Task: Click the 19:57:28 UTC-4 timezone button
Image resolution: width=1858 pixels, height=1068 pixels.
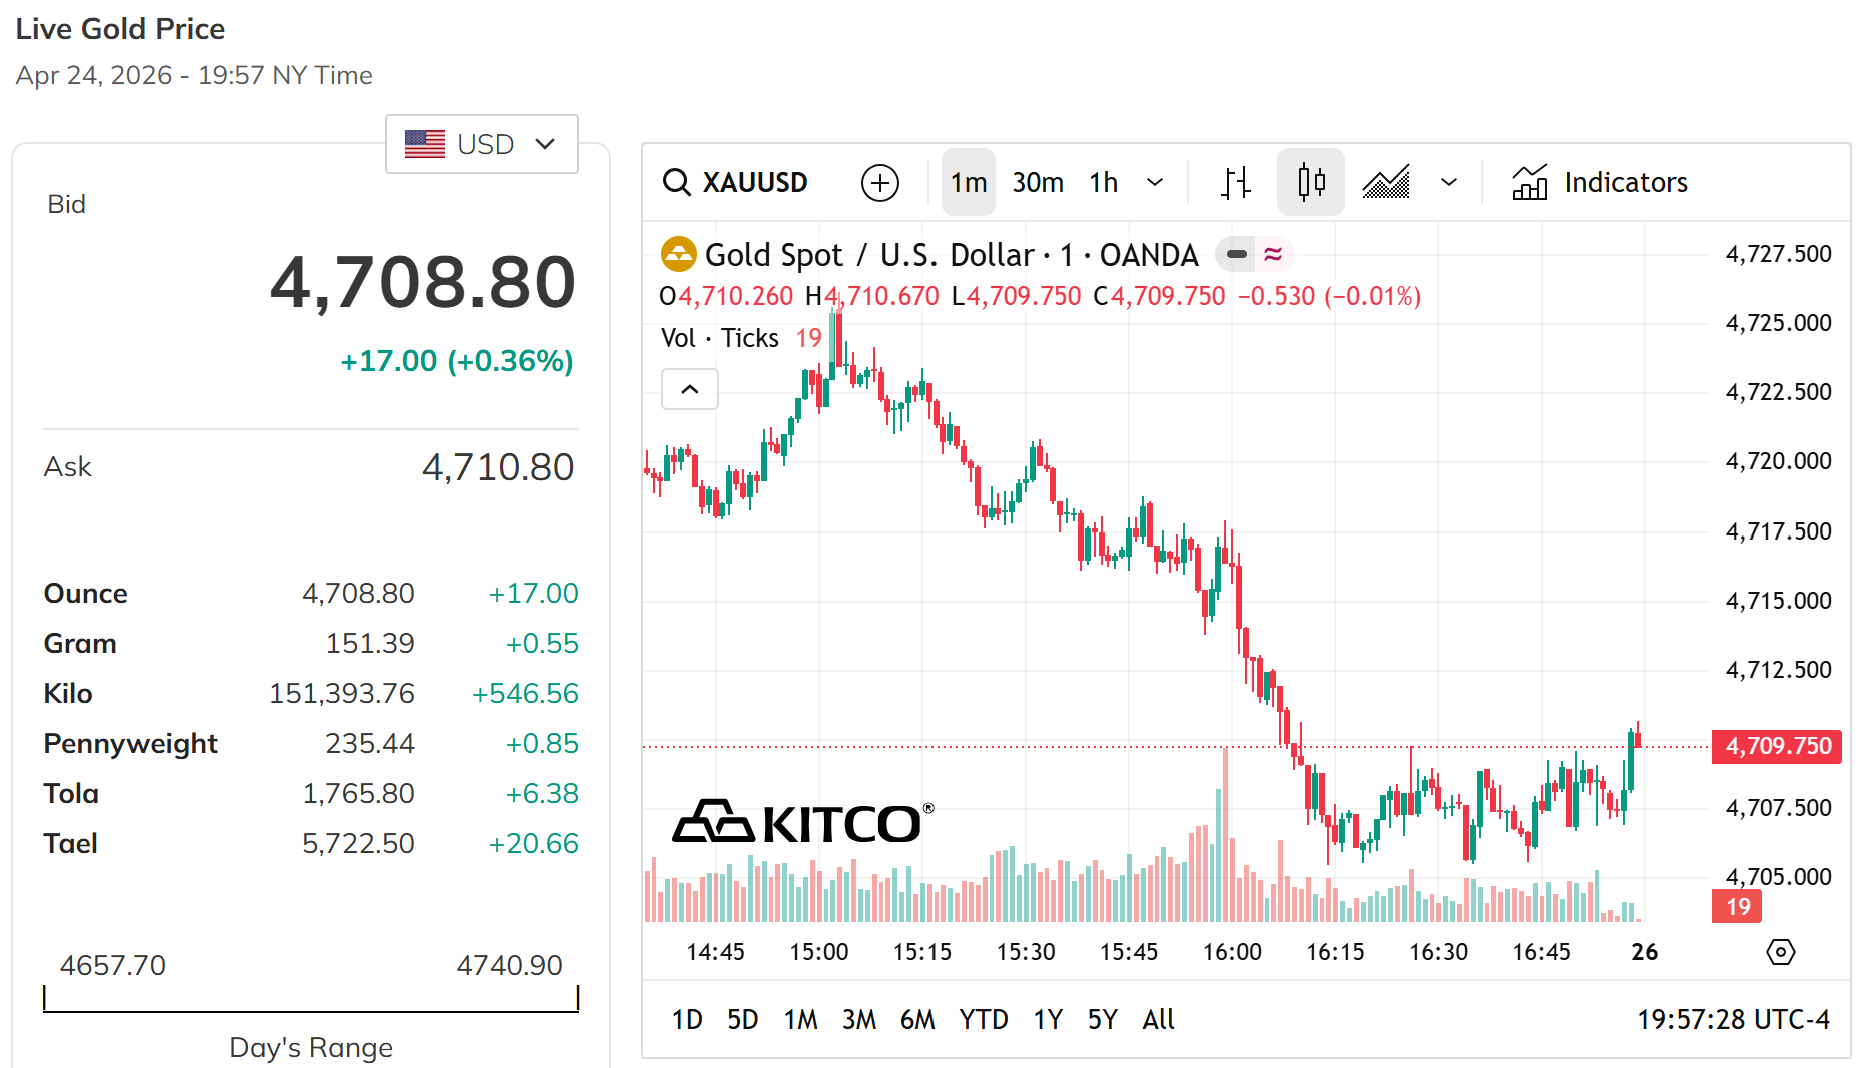Action: pyautogui.click(x=1733, y=1019)
